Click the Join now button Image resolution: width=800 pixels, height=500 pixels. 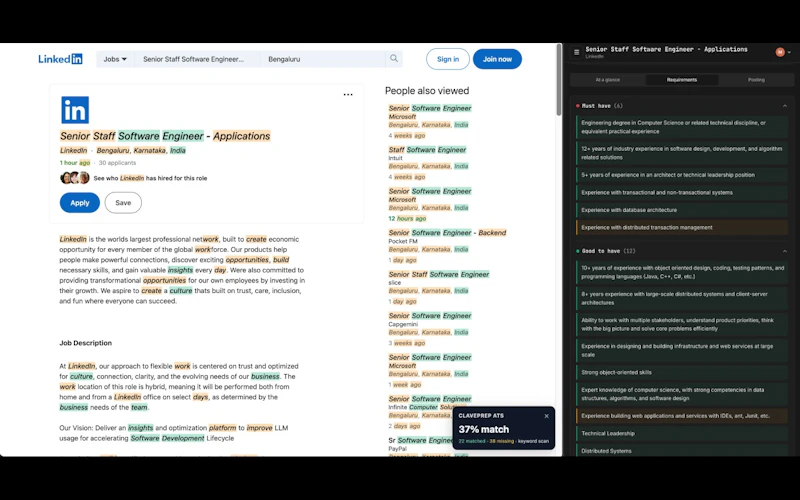(x=497, y=59)
